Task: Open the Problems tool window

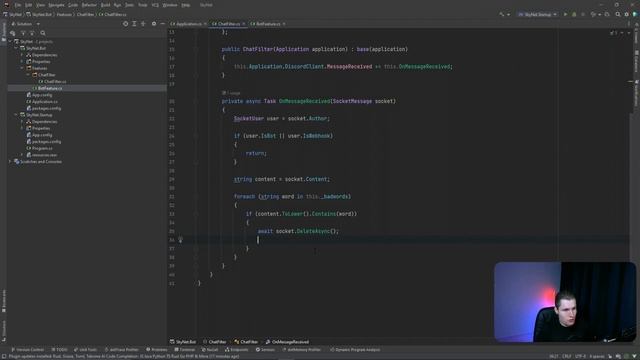Action: tap(157, 349)
